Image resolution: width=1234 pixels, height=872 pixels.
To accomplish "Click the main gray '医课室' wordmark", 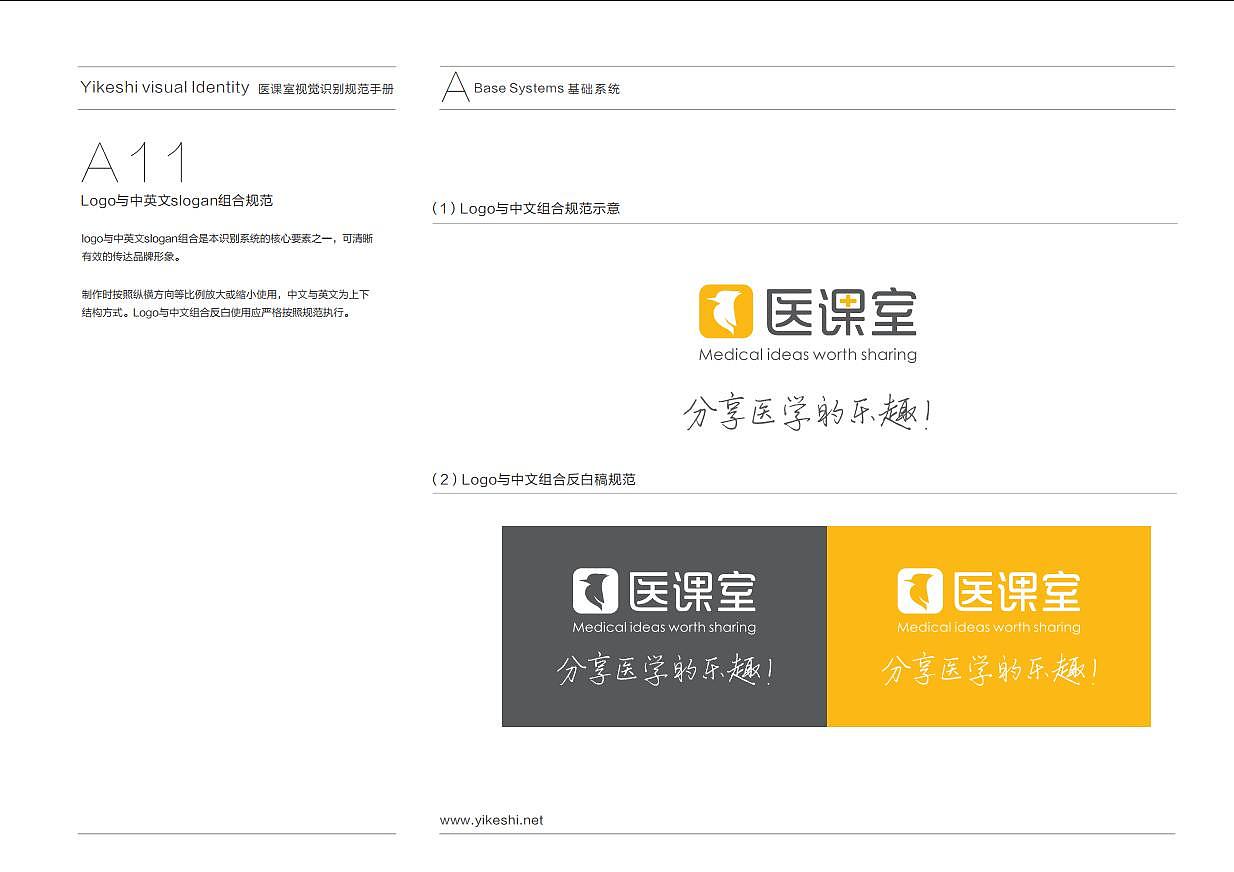I will click(841, 312).
